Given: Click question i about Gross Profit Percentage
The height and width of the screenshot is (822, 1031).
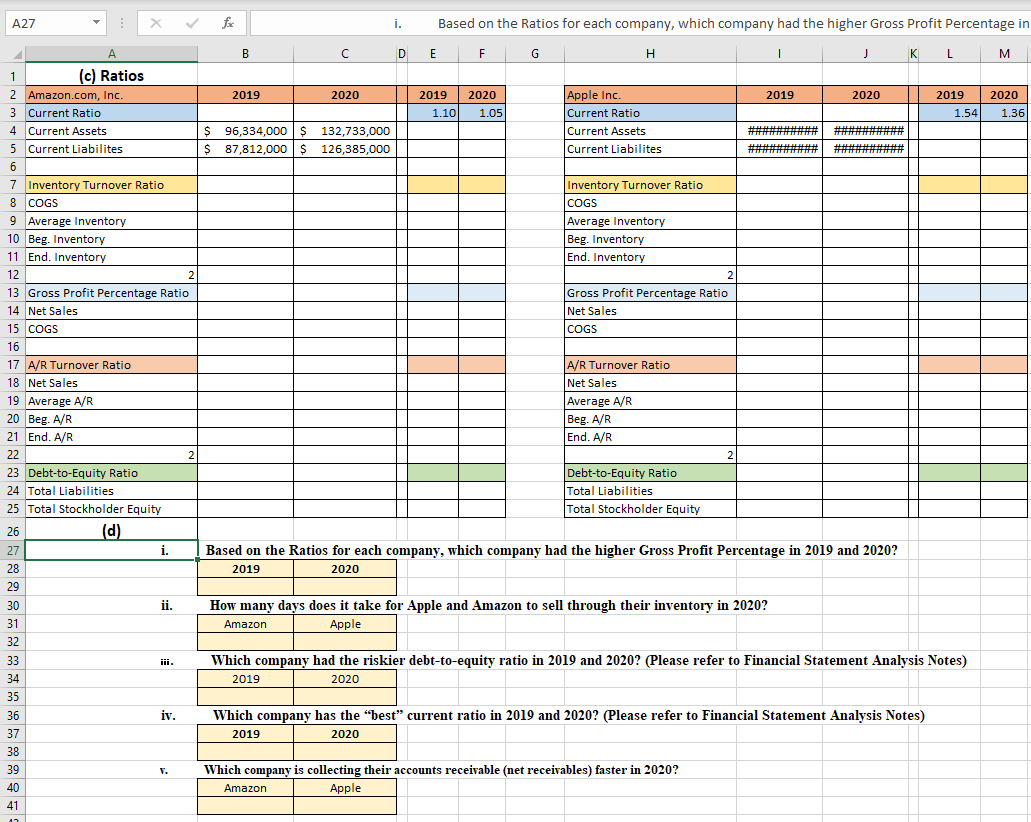Looking at the screenshot, I should (x=552, y=550).
